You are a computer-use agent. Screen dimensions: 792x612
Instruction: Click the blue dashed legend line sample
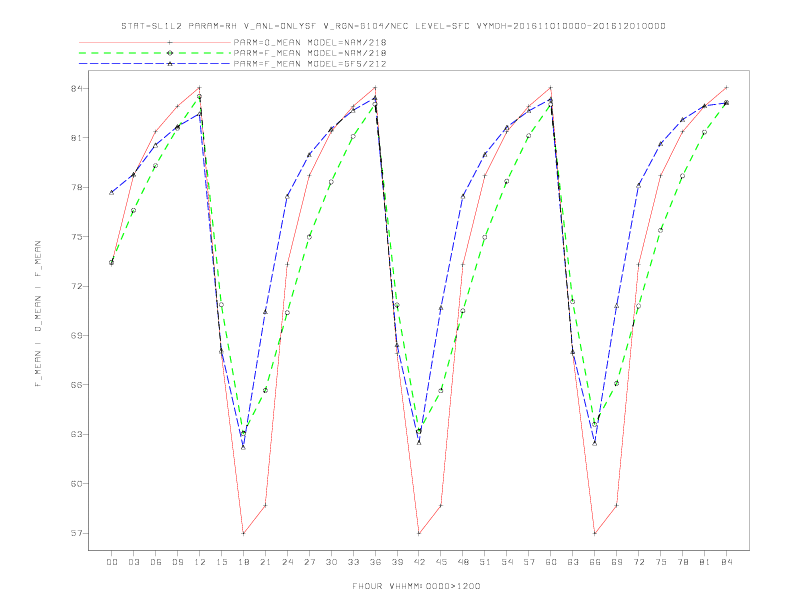tap(155, 64)
